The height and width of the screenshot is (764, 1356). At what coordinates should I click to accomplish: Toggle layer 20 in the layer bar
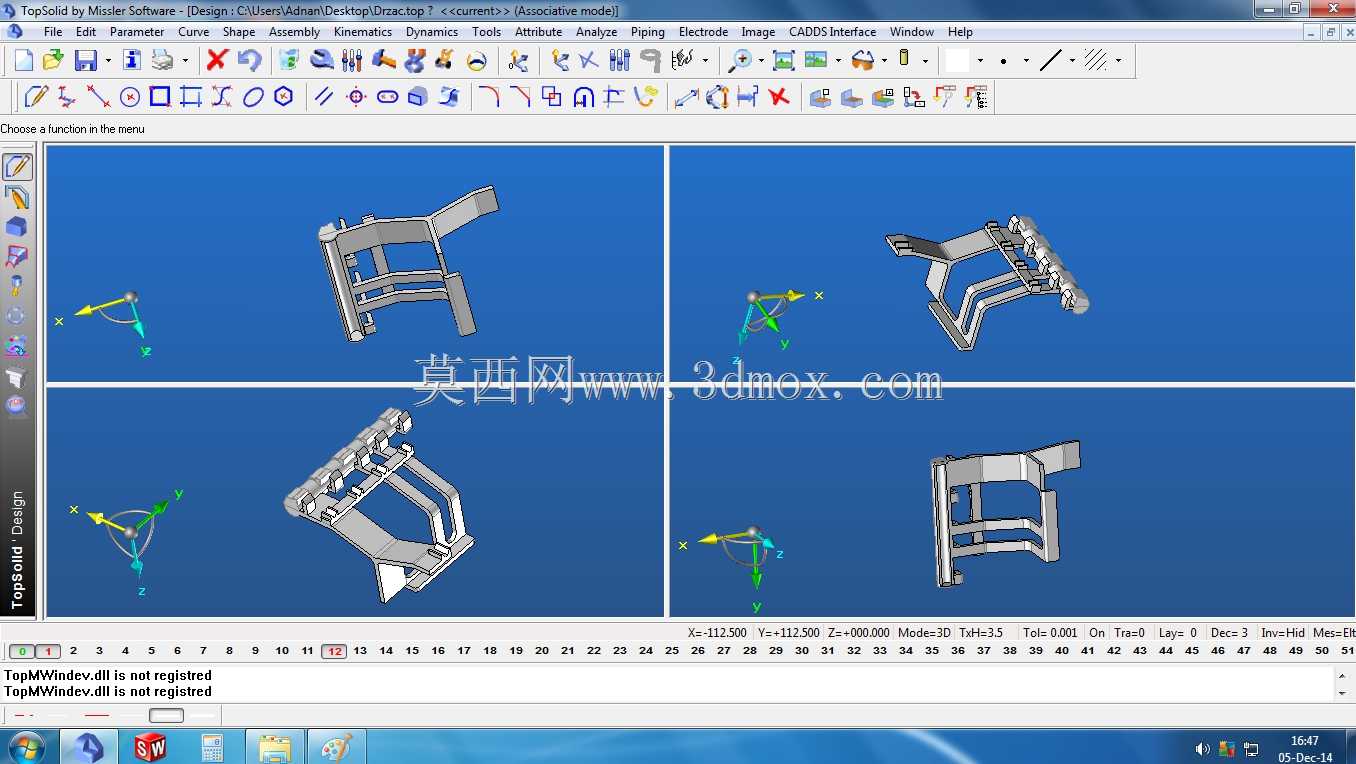tap(542, 651)
